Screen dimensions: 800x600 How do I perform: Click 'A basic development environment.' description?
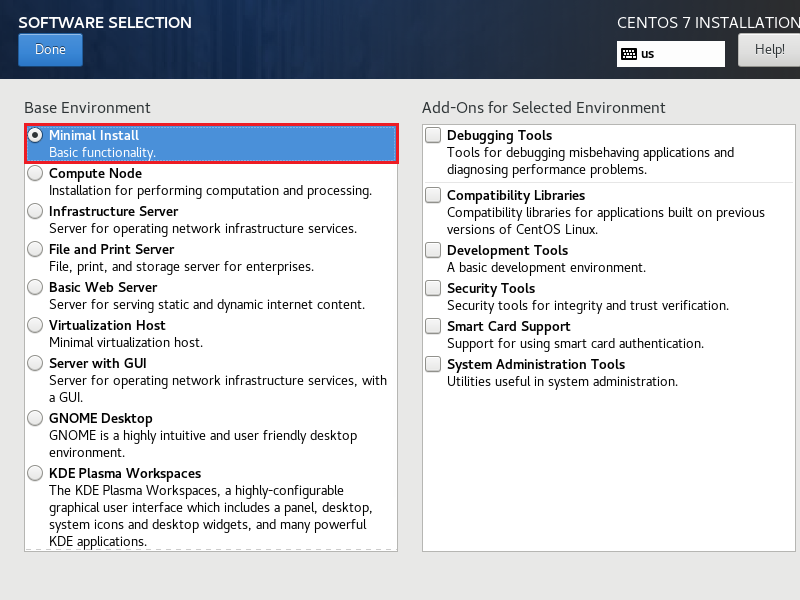click(x=546, y=267)
